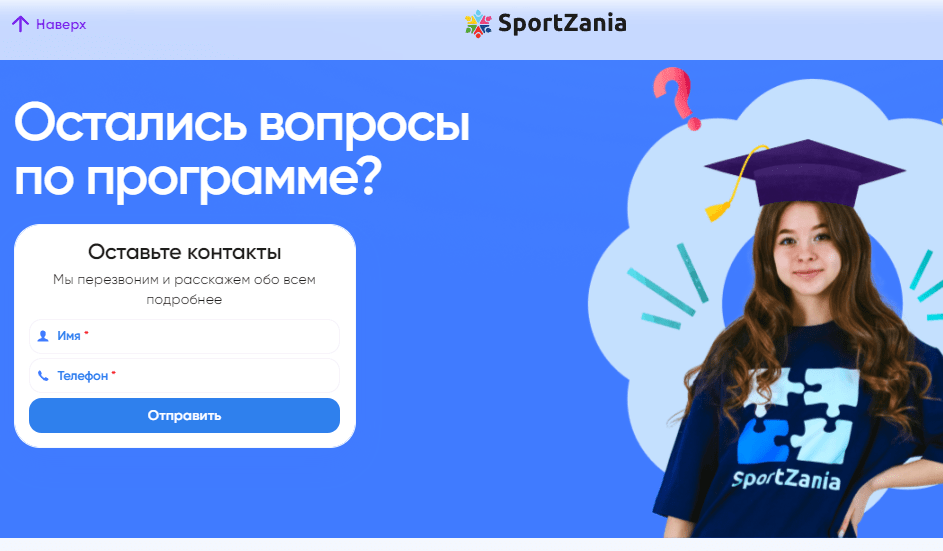Click the girl's photo
The width and height of the screenshot is (943, 551).
(x=806, y=361)
